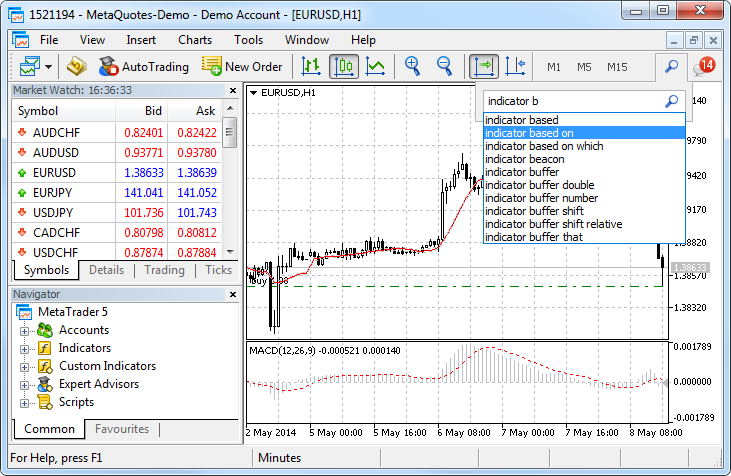Image resolution: width=731 pixels, height=476 pixels.
Task: Open the Charts menu
Action: click(195, 40)
